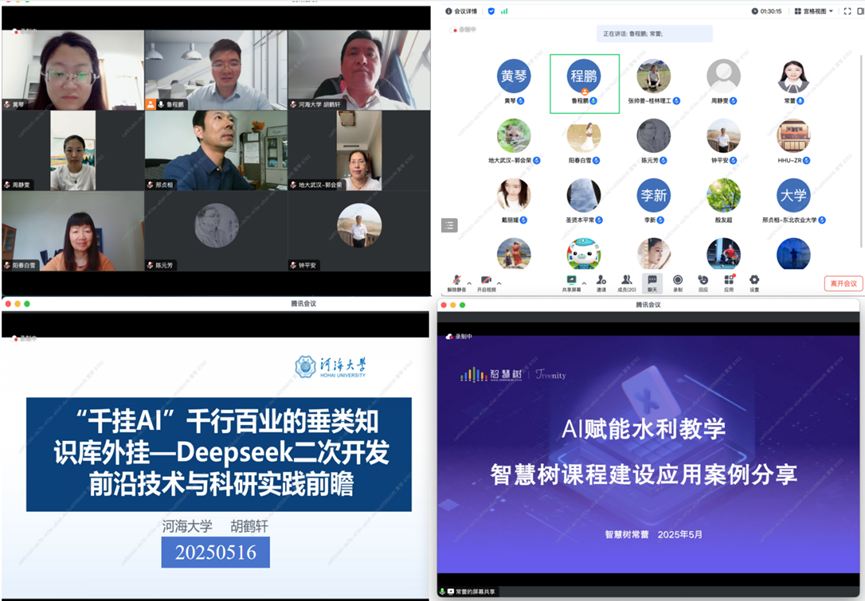Click the red 离开会议 leave button
This screenshot has height=601, width=865.
842,284
